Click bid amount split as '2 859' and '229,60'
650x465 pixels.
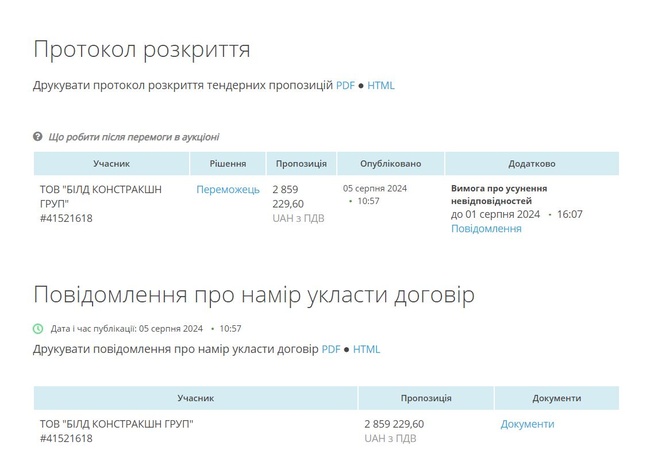point(288,196)
